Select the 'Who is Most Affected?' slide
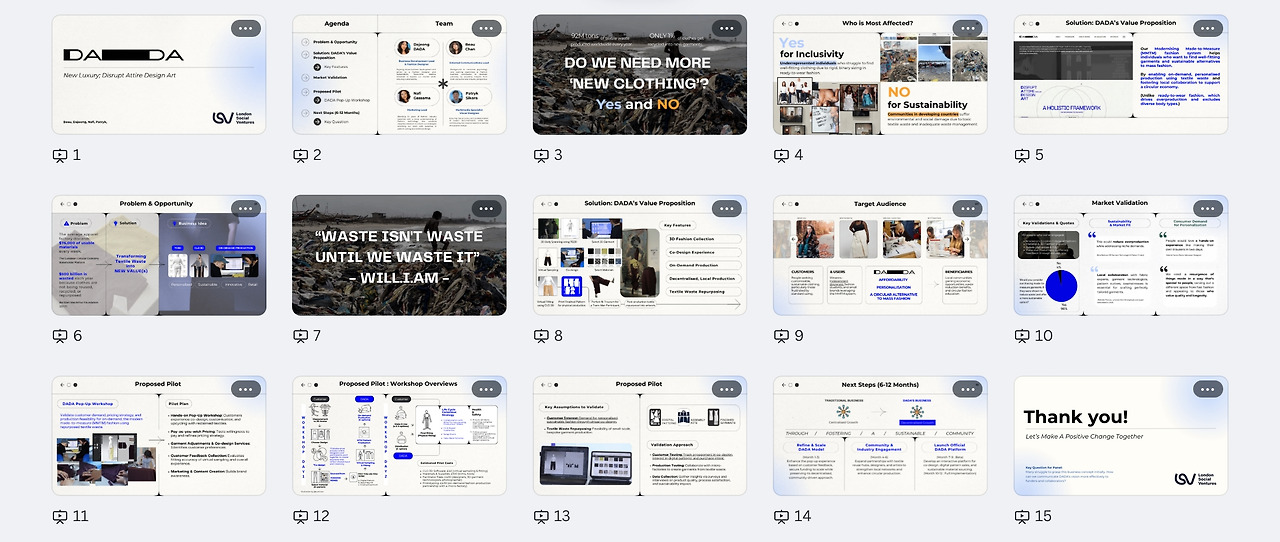Screen dimensions: 1280x542 coord(880,75)
